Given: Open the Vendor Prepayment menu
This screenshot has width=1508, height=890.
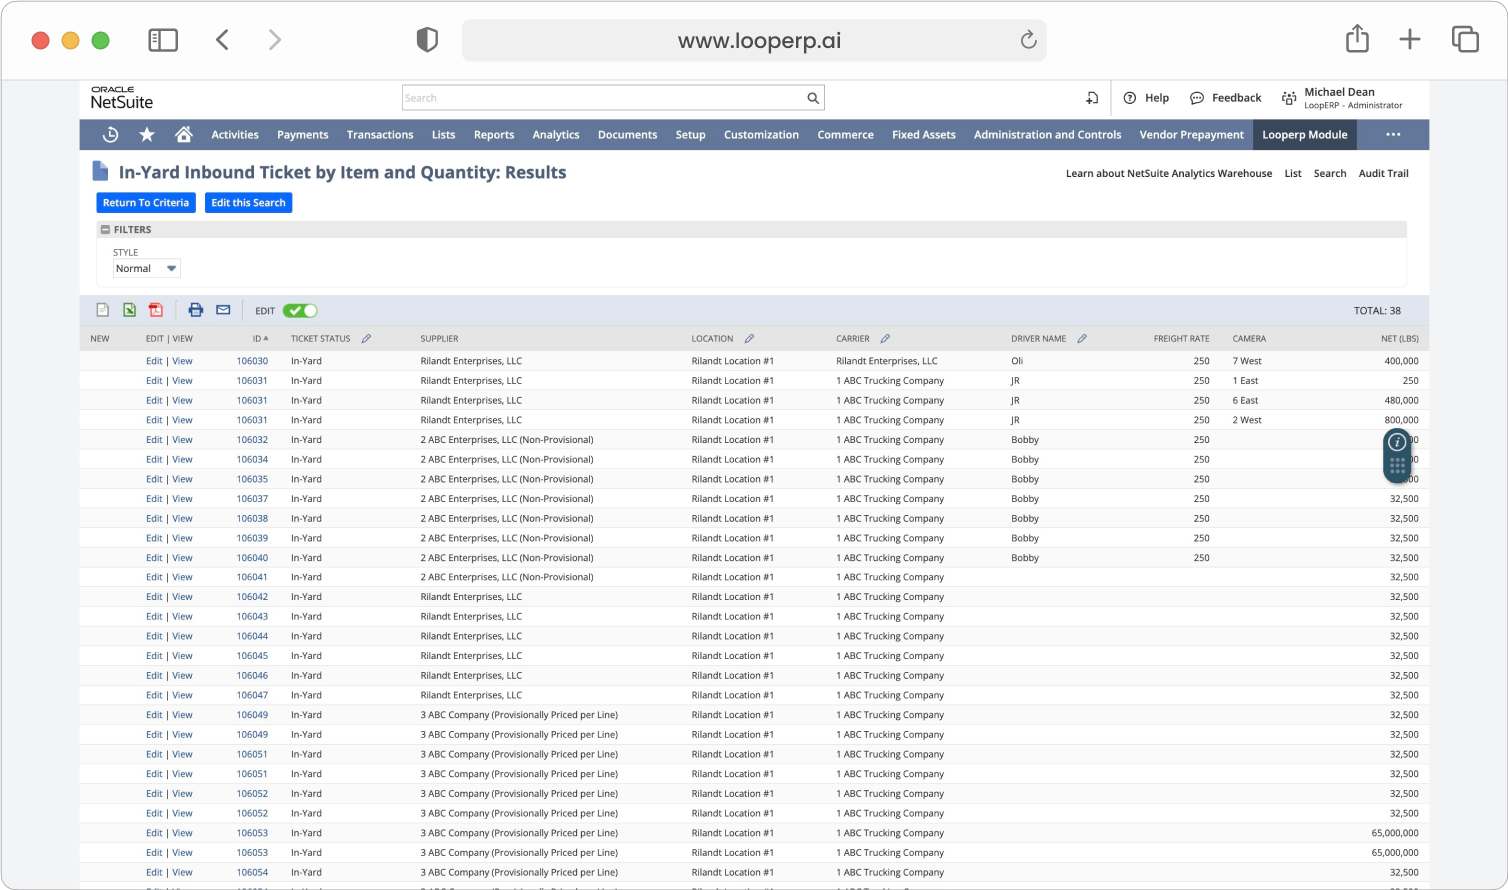Looking at the screenshot, I should [x=1192, y=135].
